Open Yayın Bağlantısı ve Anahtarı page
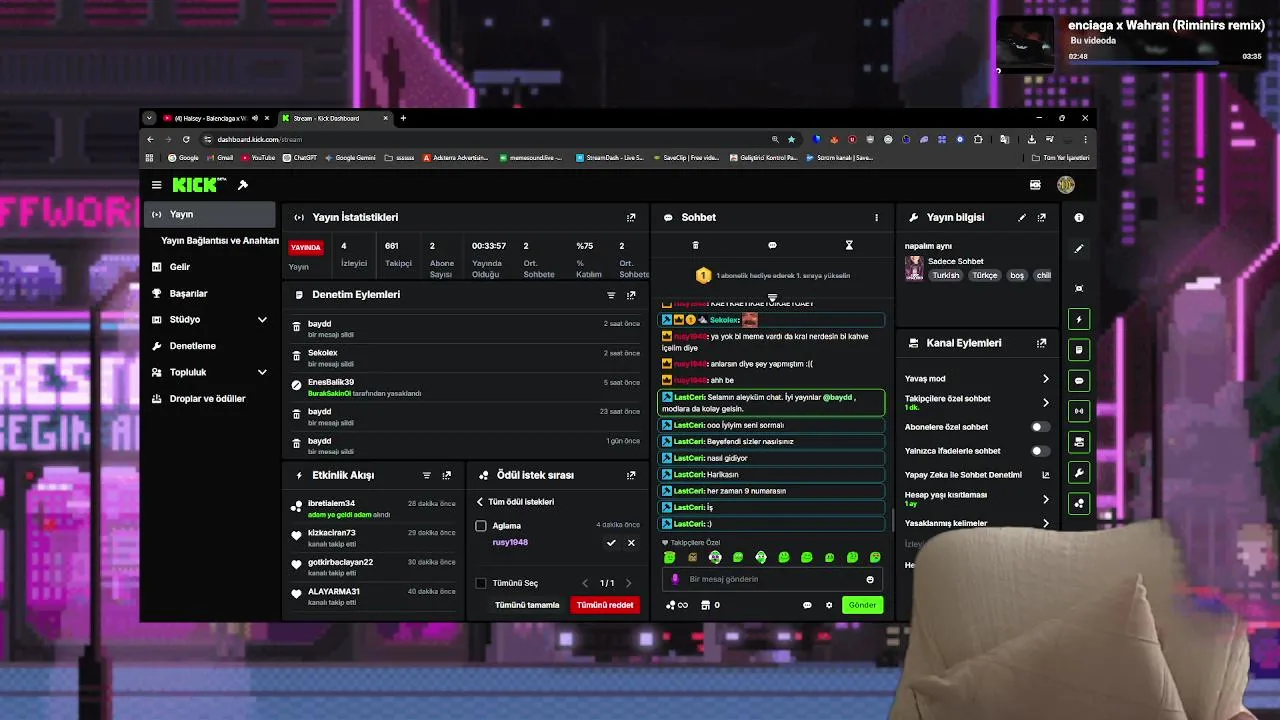Viewport: 1280px width, 720px height. point(220,241)
